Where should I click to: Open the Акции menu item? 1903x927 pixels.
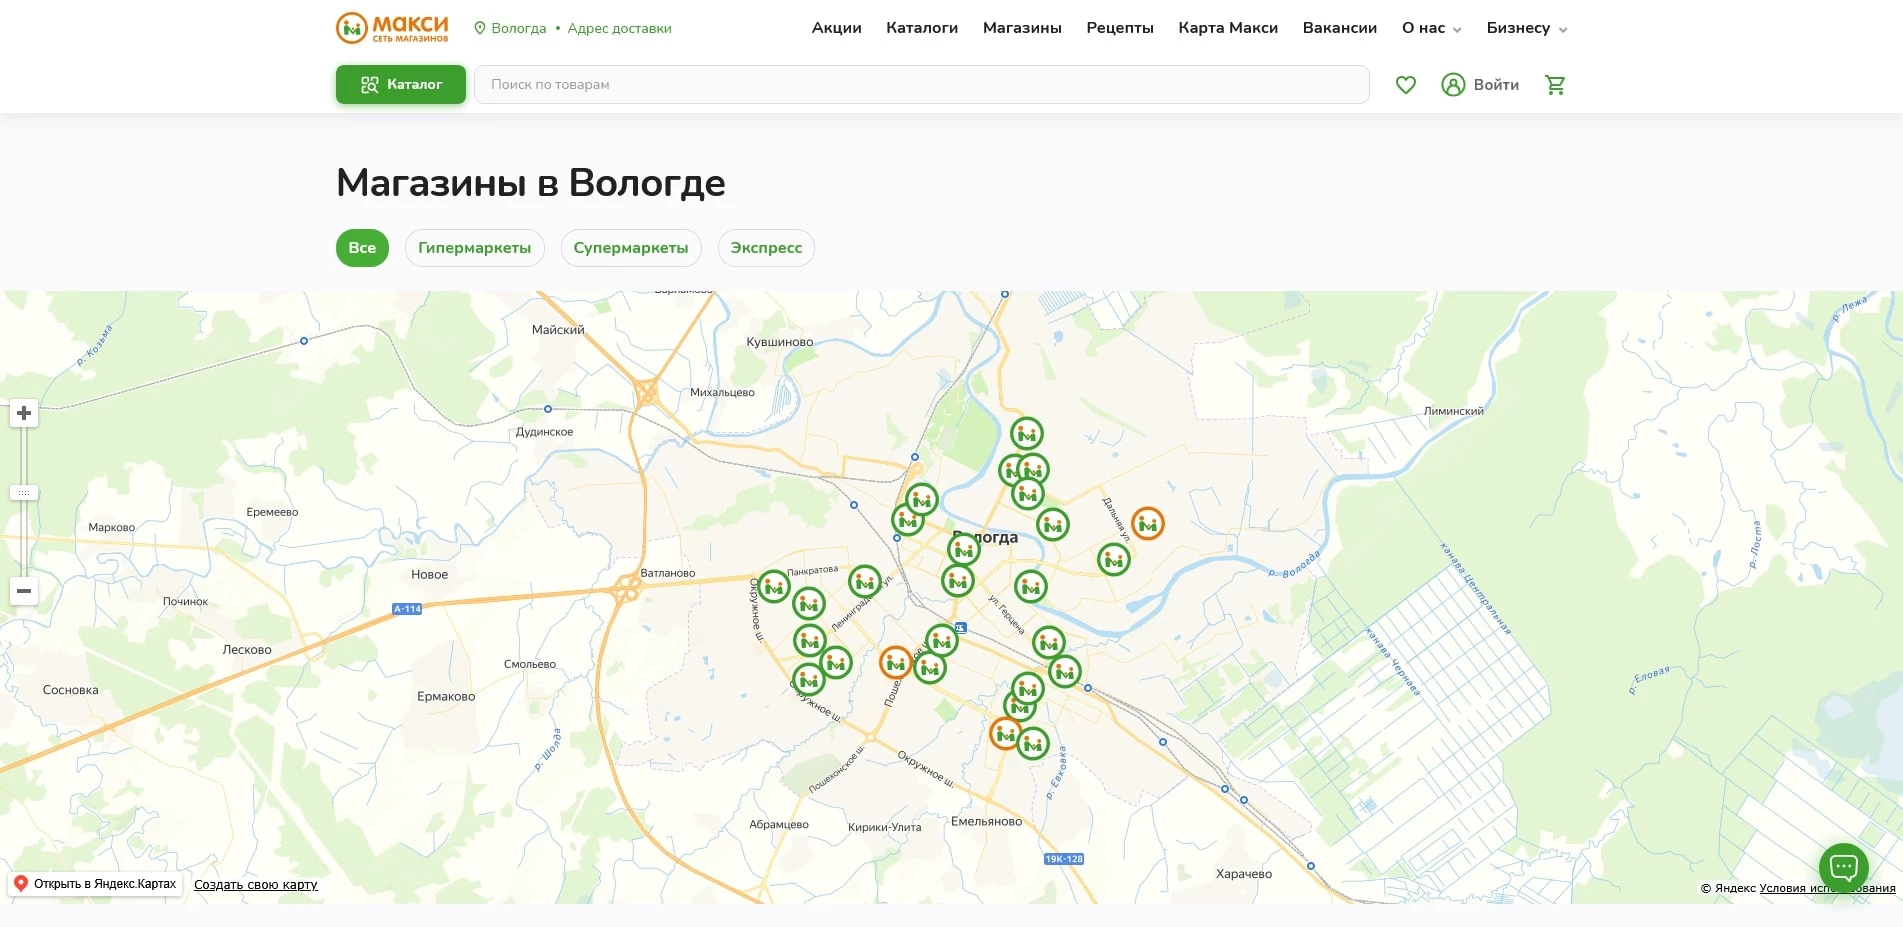pos(836,28)
